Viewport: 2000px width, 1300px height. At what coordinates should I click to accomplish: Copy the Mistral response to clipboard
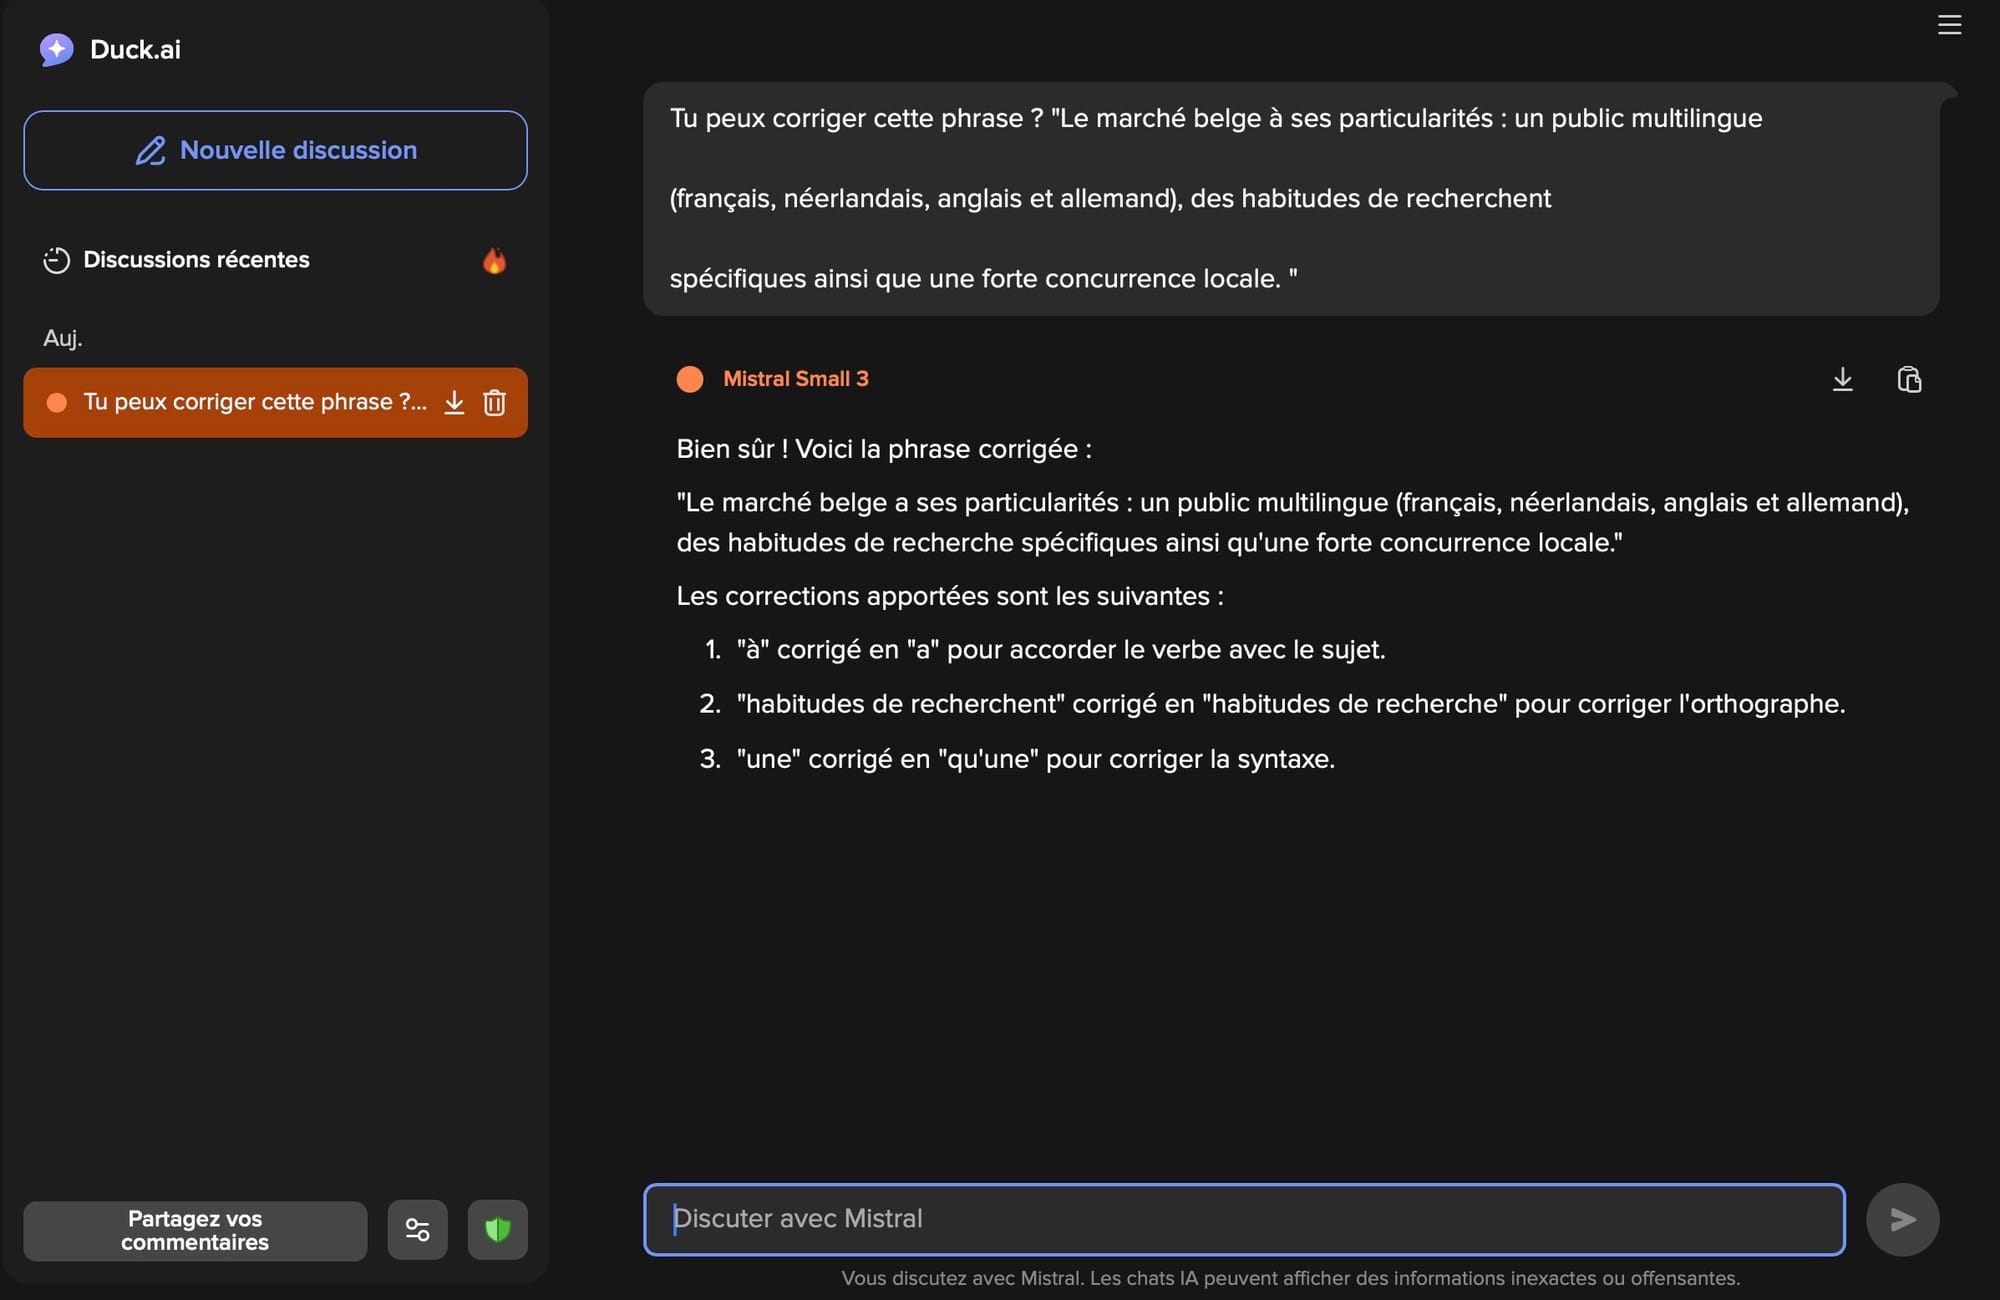(x=1909, y=379)
